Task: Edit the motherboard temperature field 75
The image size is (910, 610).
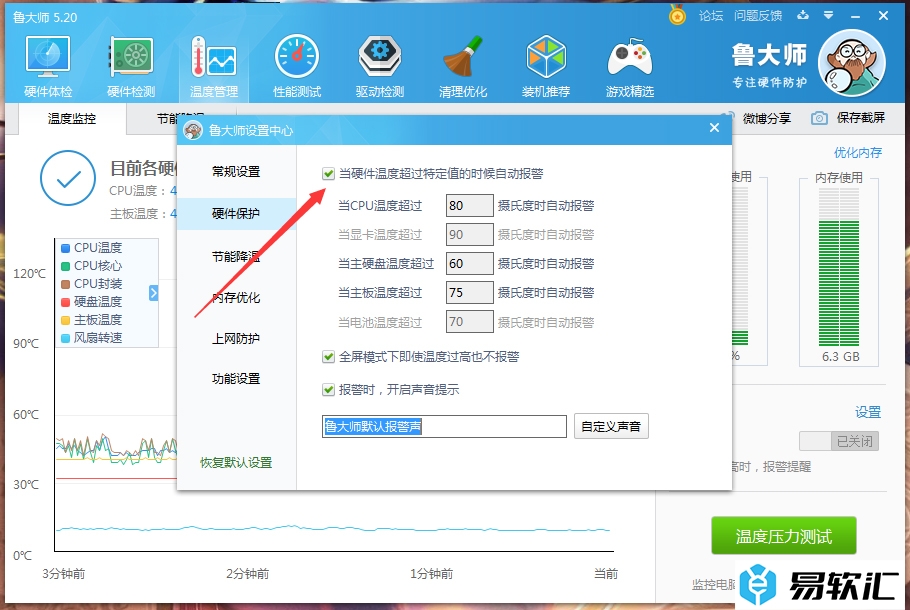Action: pyautogui.click(x=470, y=293)
